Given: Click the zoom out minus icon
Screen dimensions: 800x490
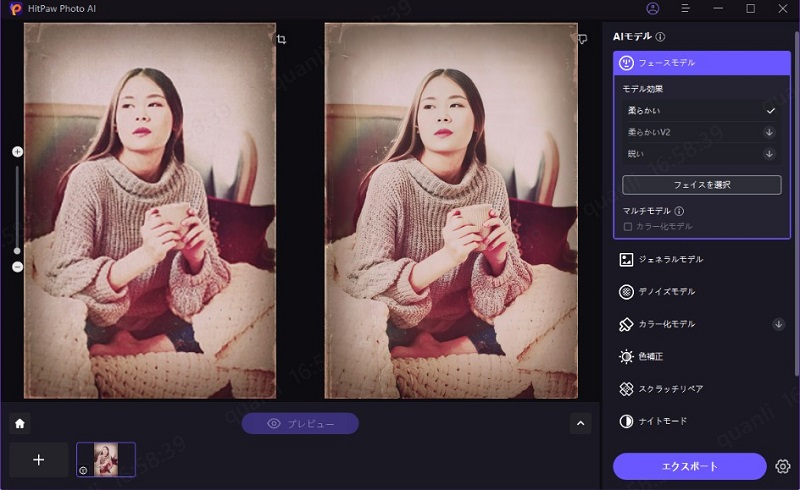Looking at the screenshot, I should pos(17,267).
